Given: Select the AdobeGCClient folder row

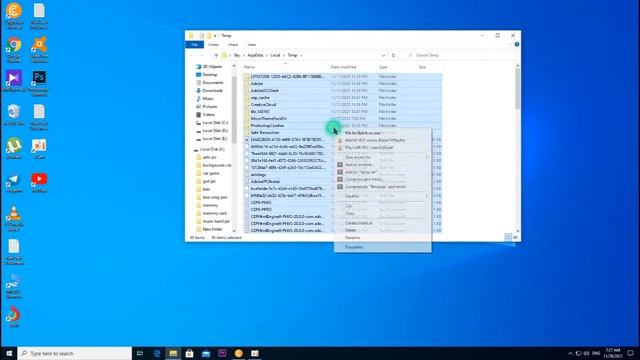Looking at the screenshot, I should pos(342,91).
